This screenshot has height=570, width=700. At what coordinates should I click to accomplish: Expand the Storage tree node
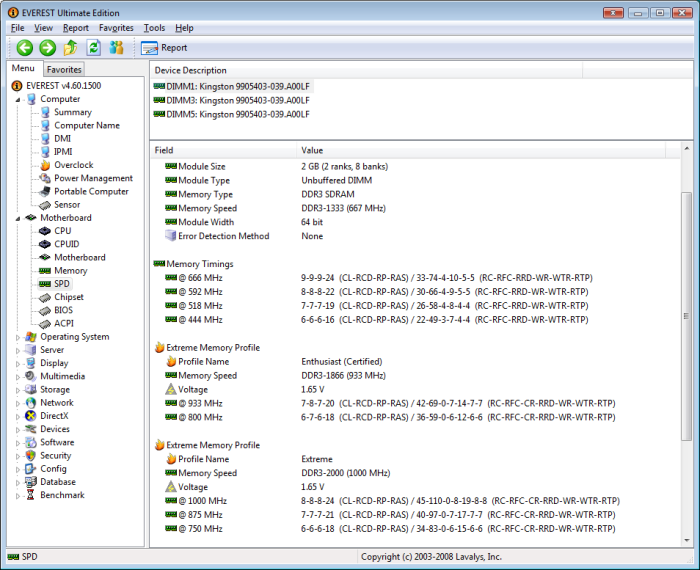tap(18, 390)
